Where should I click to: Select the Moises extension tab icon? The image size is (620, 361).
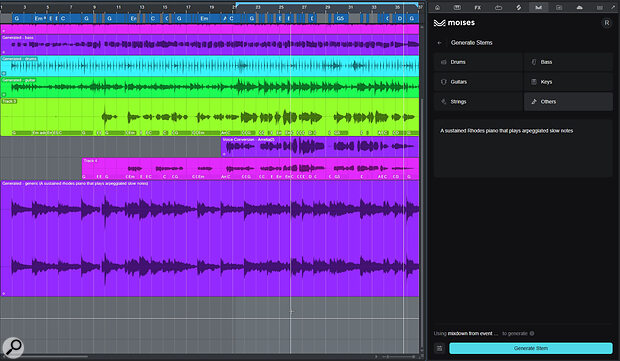click(539, 7)
